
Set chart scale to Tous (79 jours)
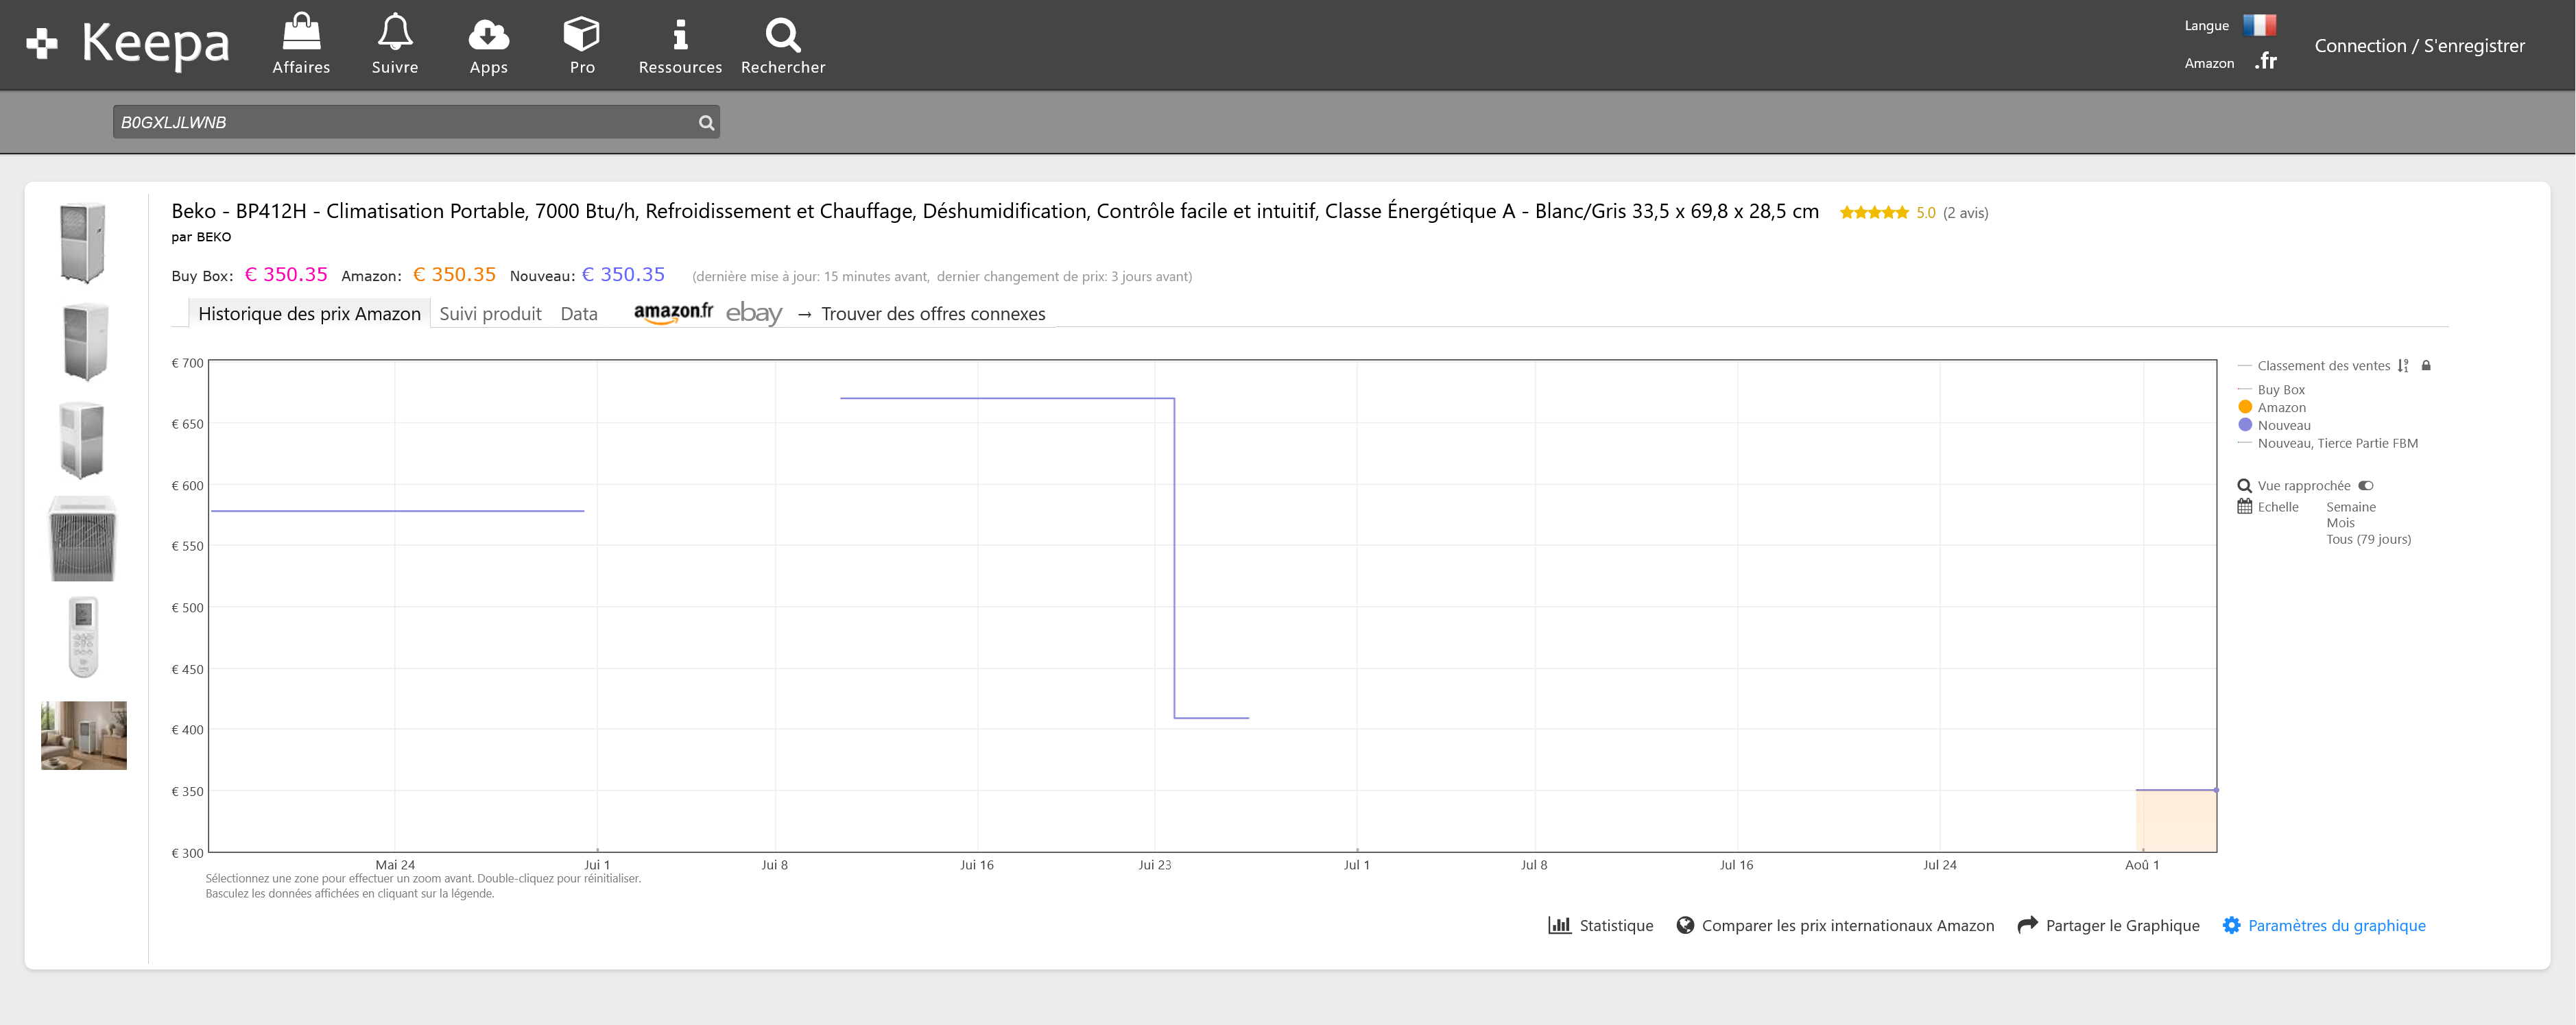coord(2368,539)
